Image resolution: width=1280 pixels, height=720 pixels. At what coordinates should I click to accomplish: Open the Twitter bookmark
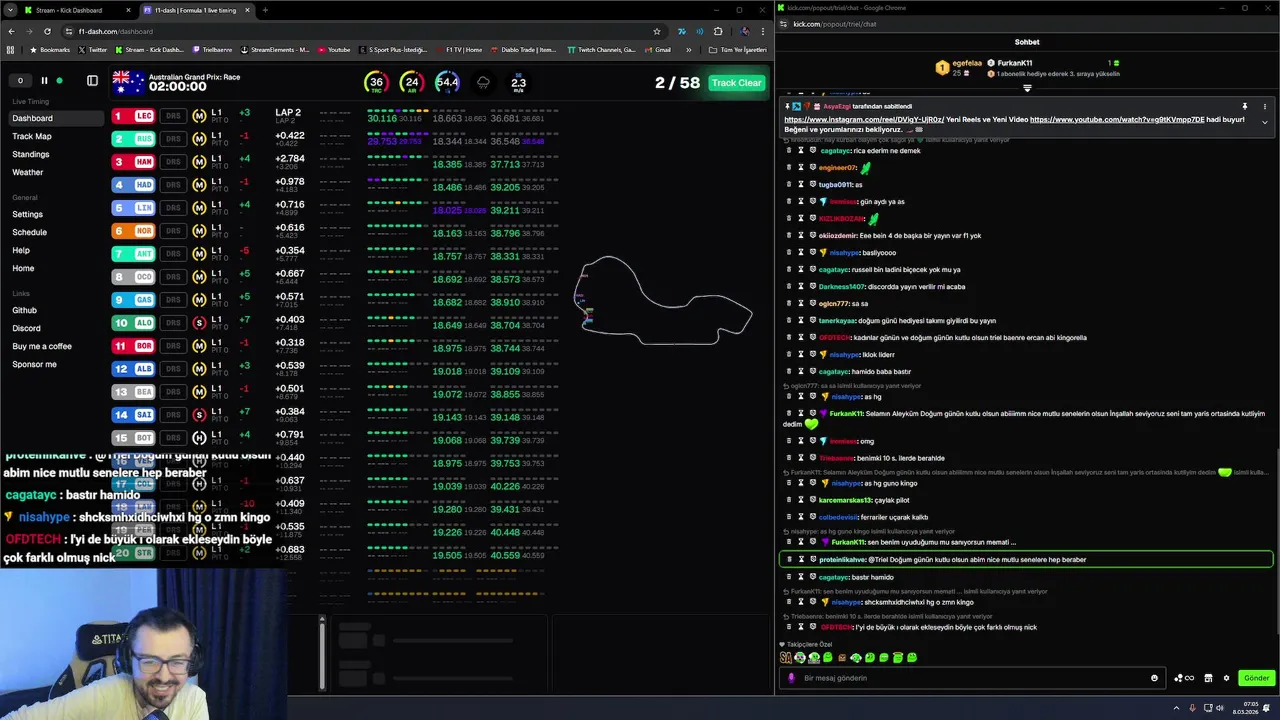[92, 49]
